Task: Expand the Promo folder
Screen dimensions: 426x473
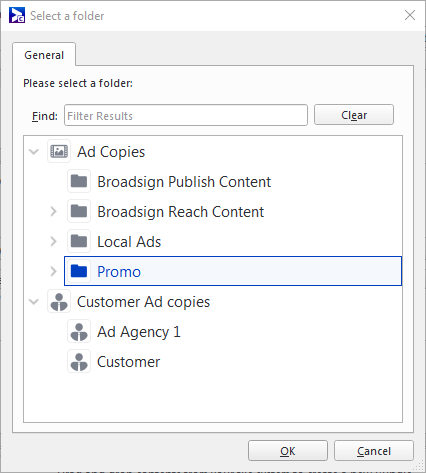Action: (53, 271)
